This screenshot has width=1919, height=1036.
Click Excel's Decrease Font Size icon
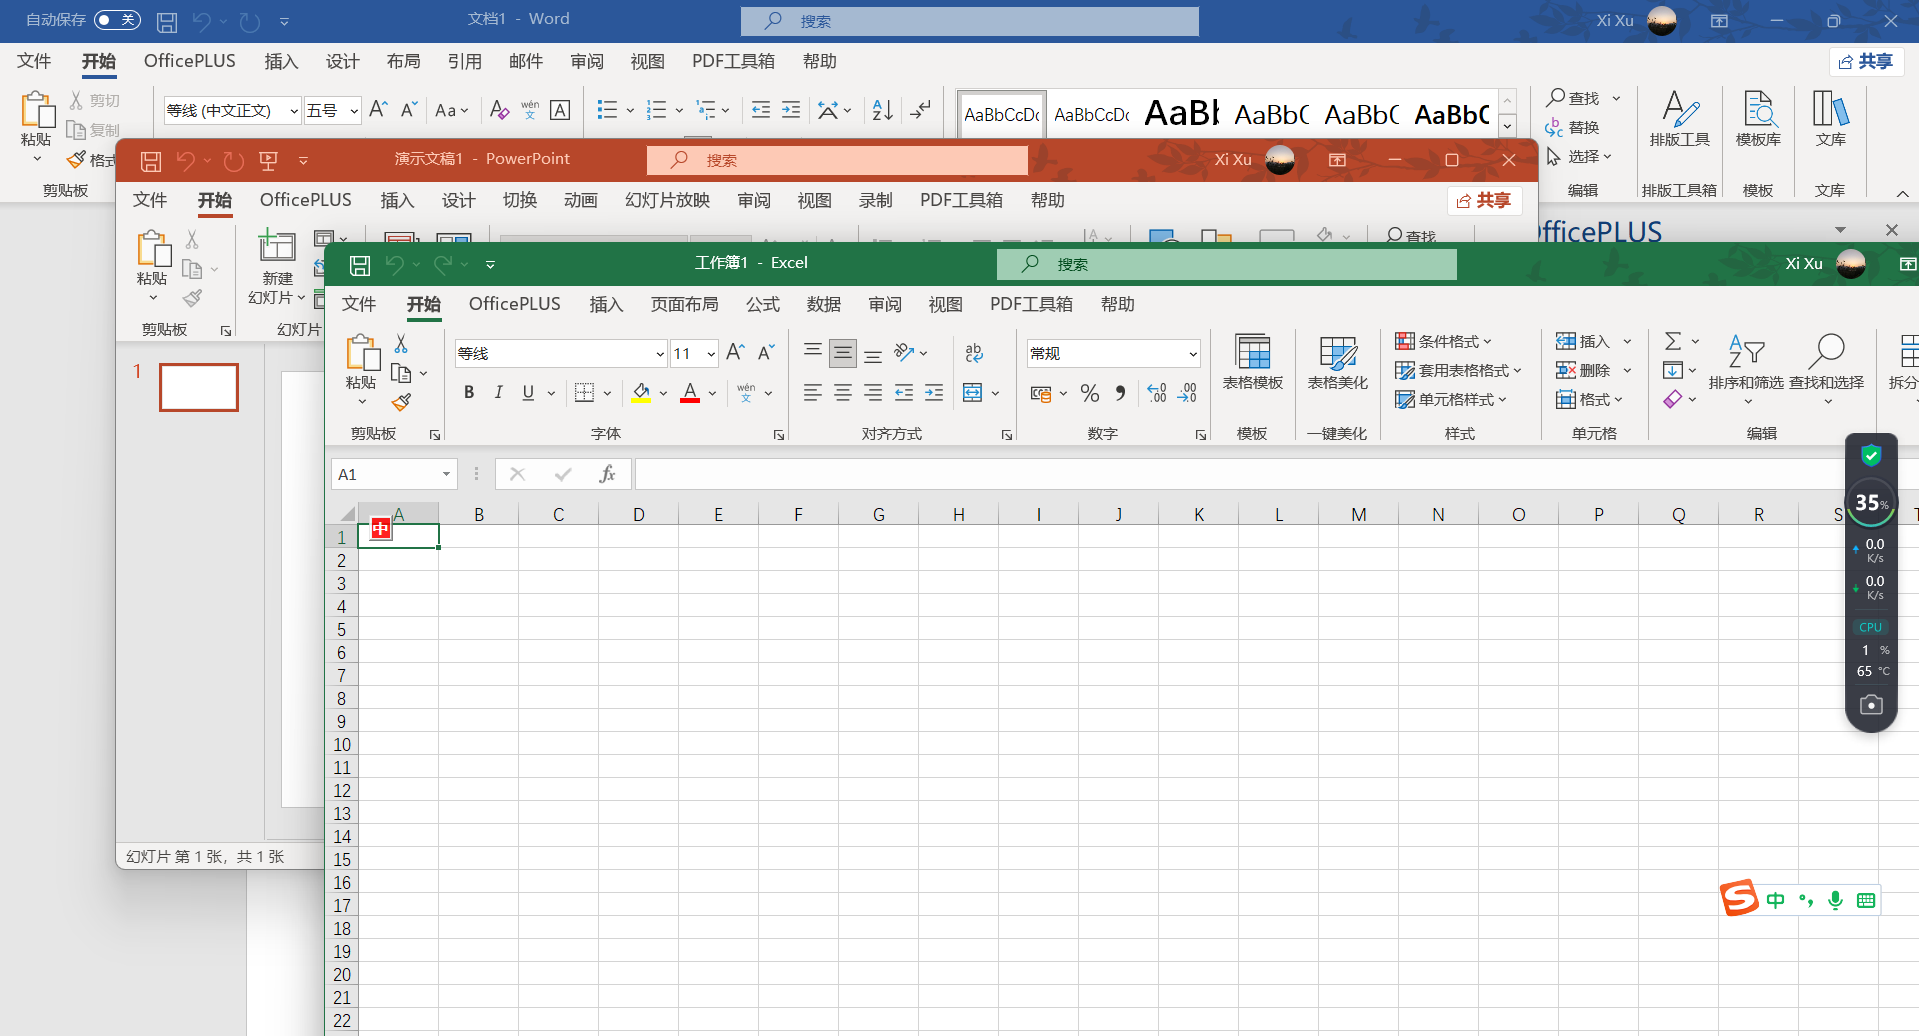tap(766, 352)
